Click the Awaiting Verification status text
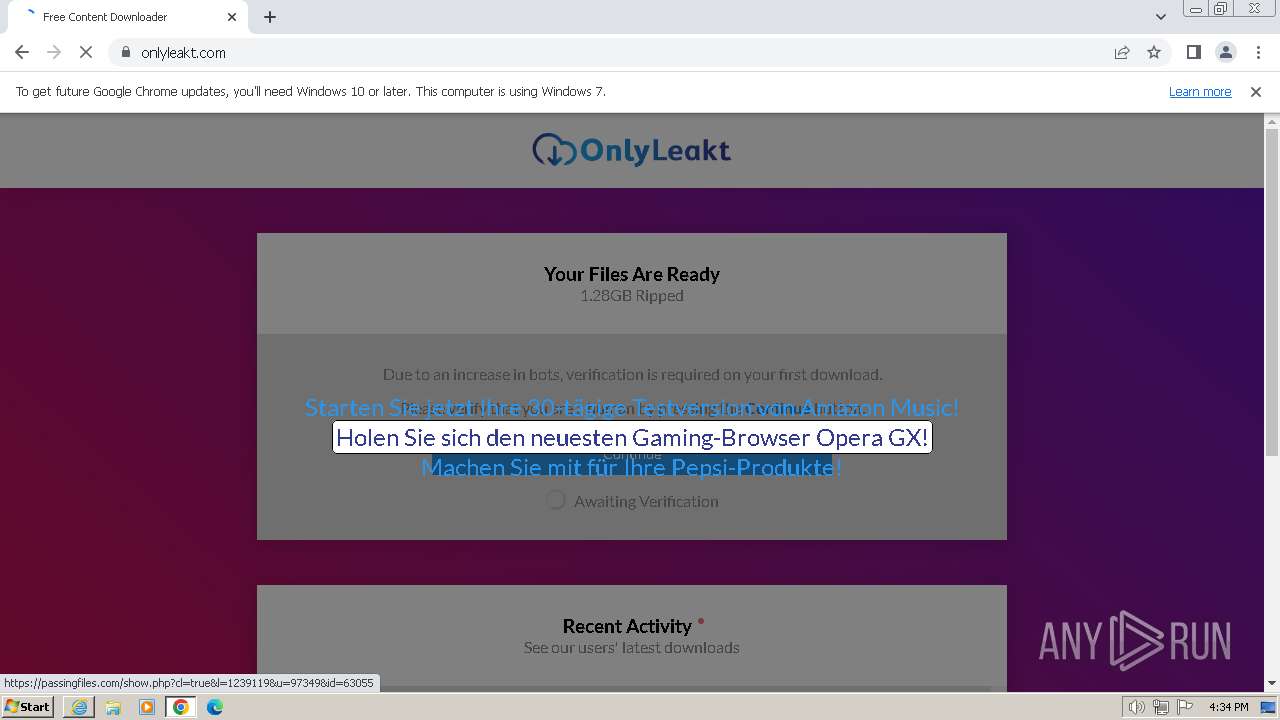 click(x=646, y=501)
